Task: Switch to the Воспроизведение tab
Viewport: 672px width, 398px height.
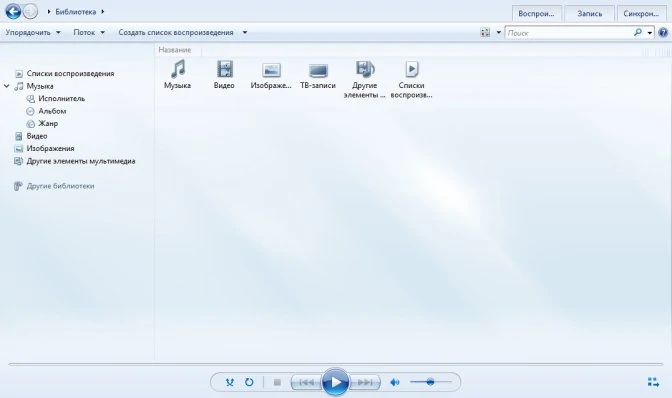Action: [x=536, y=14]
